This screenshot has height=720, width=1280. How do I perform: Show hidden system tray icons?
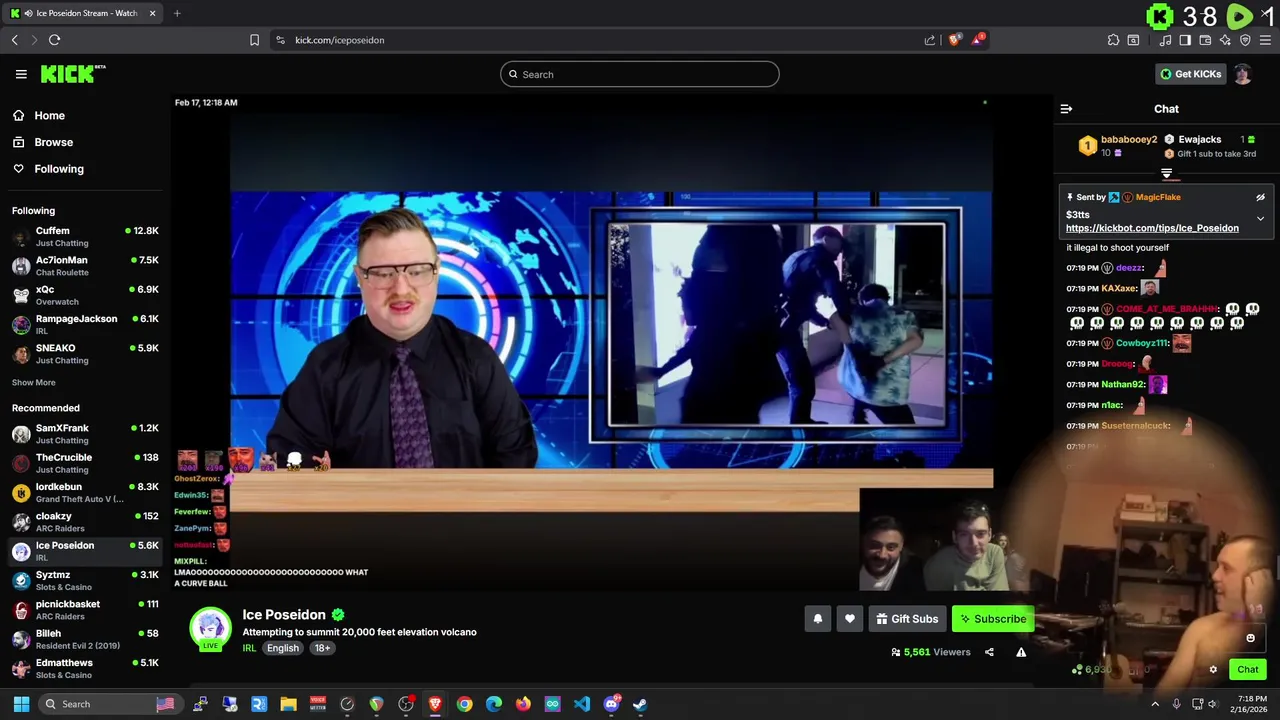tap(1155, 704)
